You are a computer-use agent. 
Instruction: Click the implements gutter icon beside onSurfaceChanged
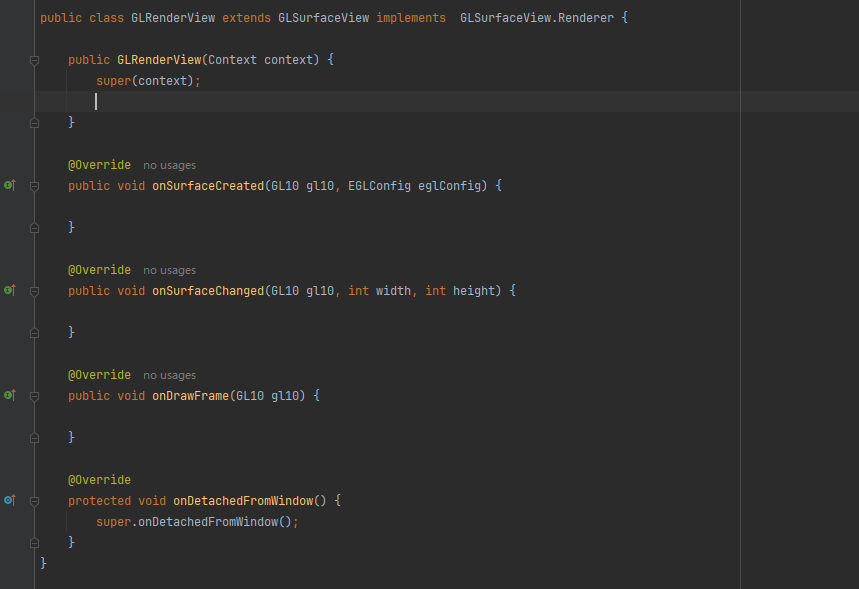point(10,290)
